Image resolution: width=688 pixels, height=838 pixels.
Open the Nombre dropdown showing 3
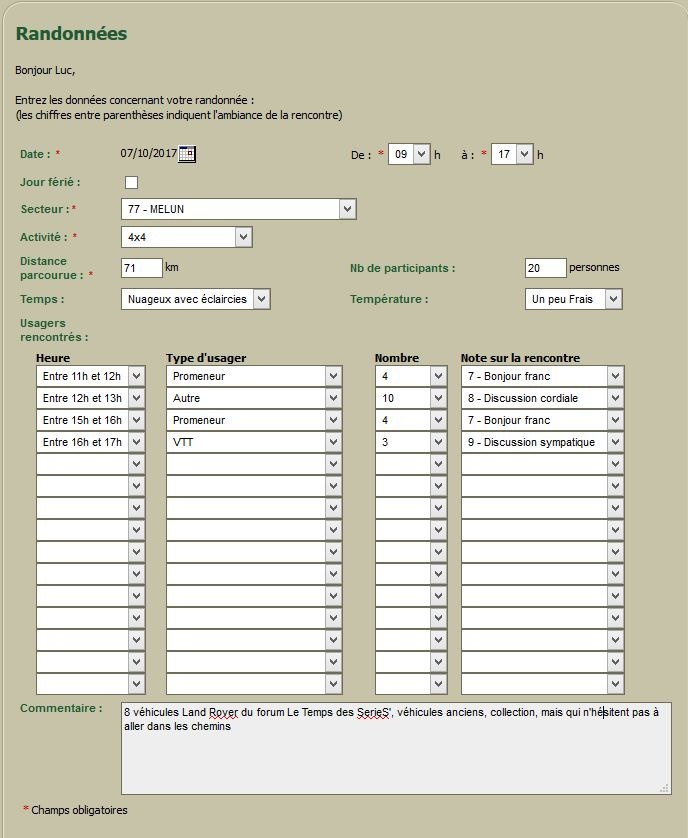[x=411, y=442]
